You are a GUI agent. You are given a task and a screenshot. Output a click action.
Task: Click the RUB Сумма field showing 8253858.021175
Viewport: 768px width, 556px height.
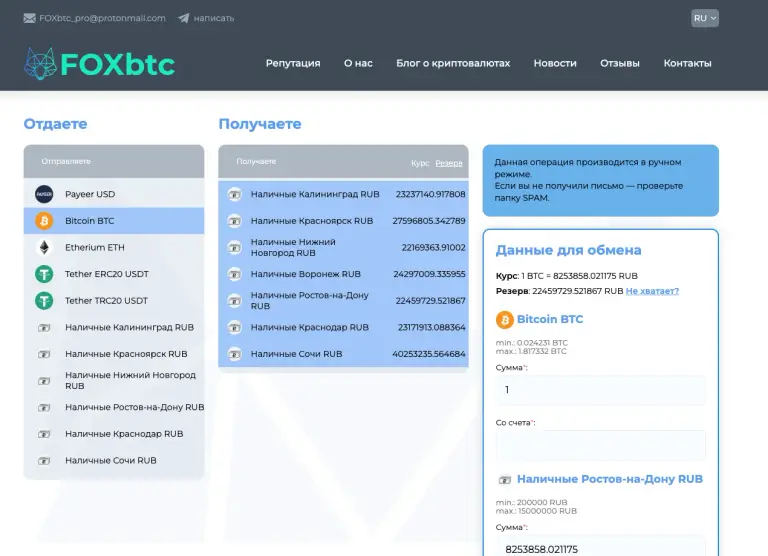click(600, 548)
